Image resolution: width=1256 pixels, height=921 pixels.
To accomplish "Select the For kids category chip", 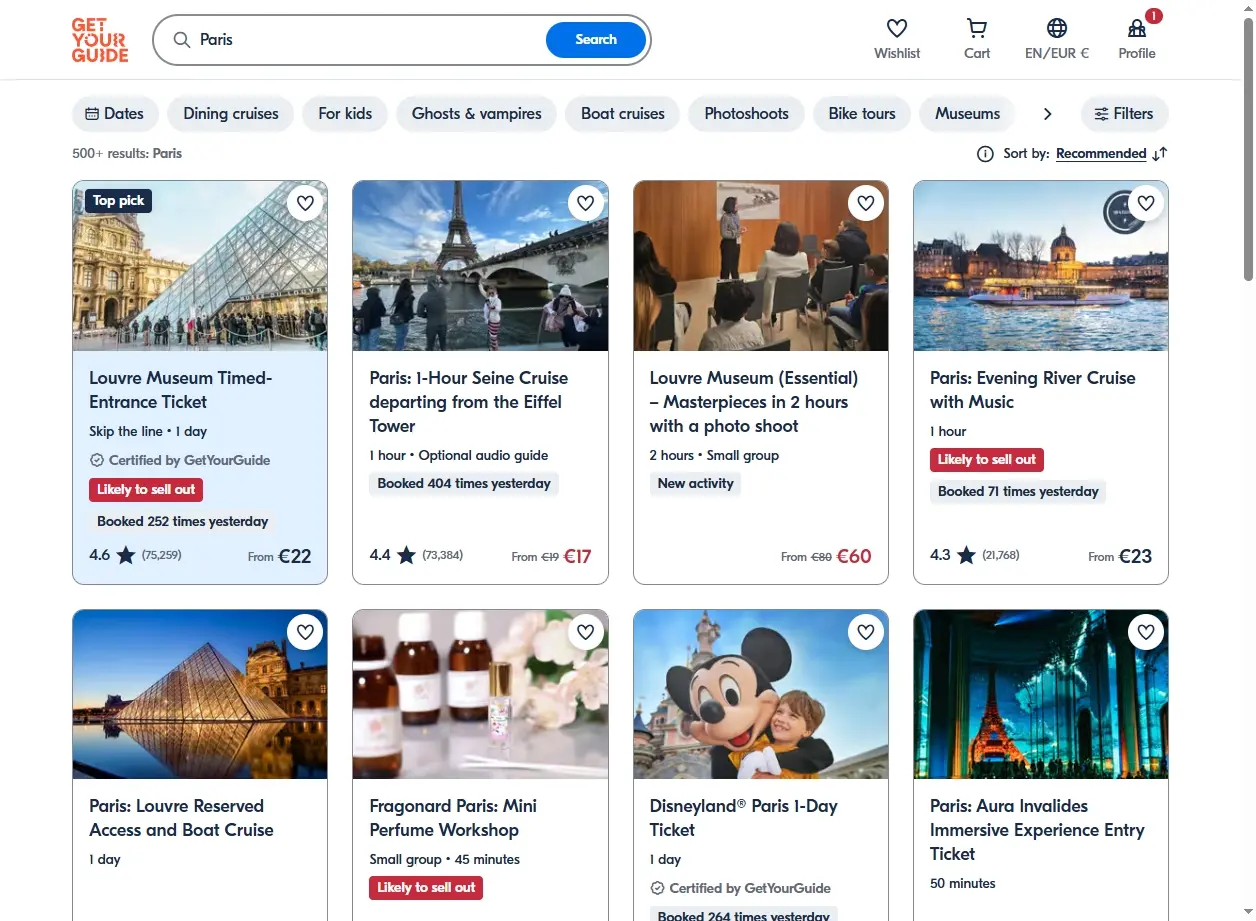I will click(x=345, y=114).
